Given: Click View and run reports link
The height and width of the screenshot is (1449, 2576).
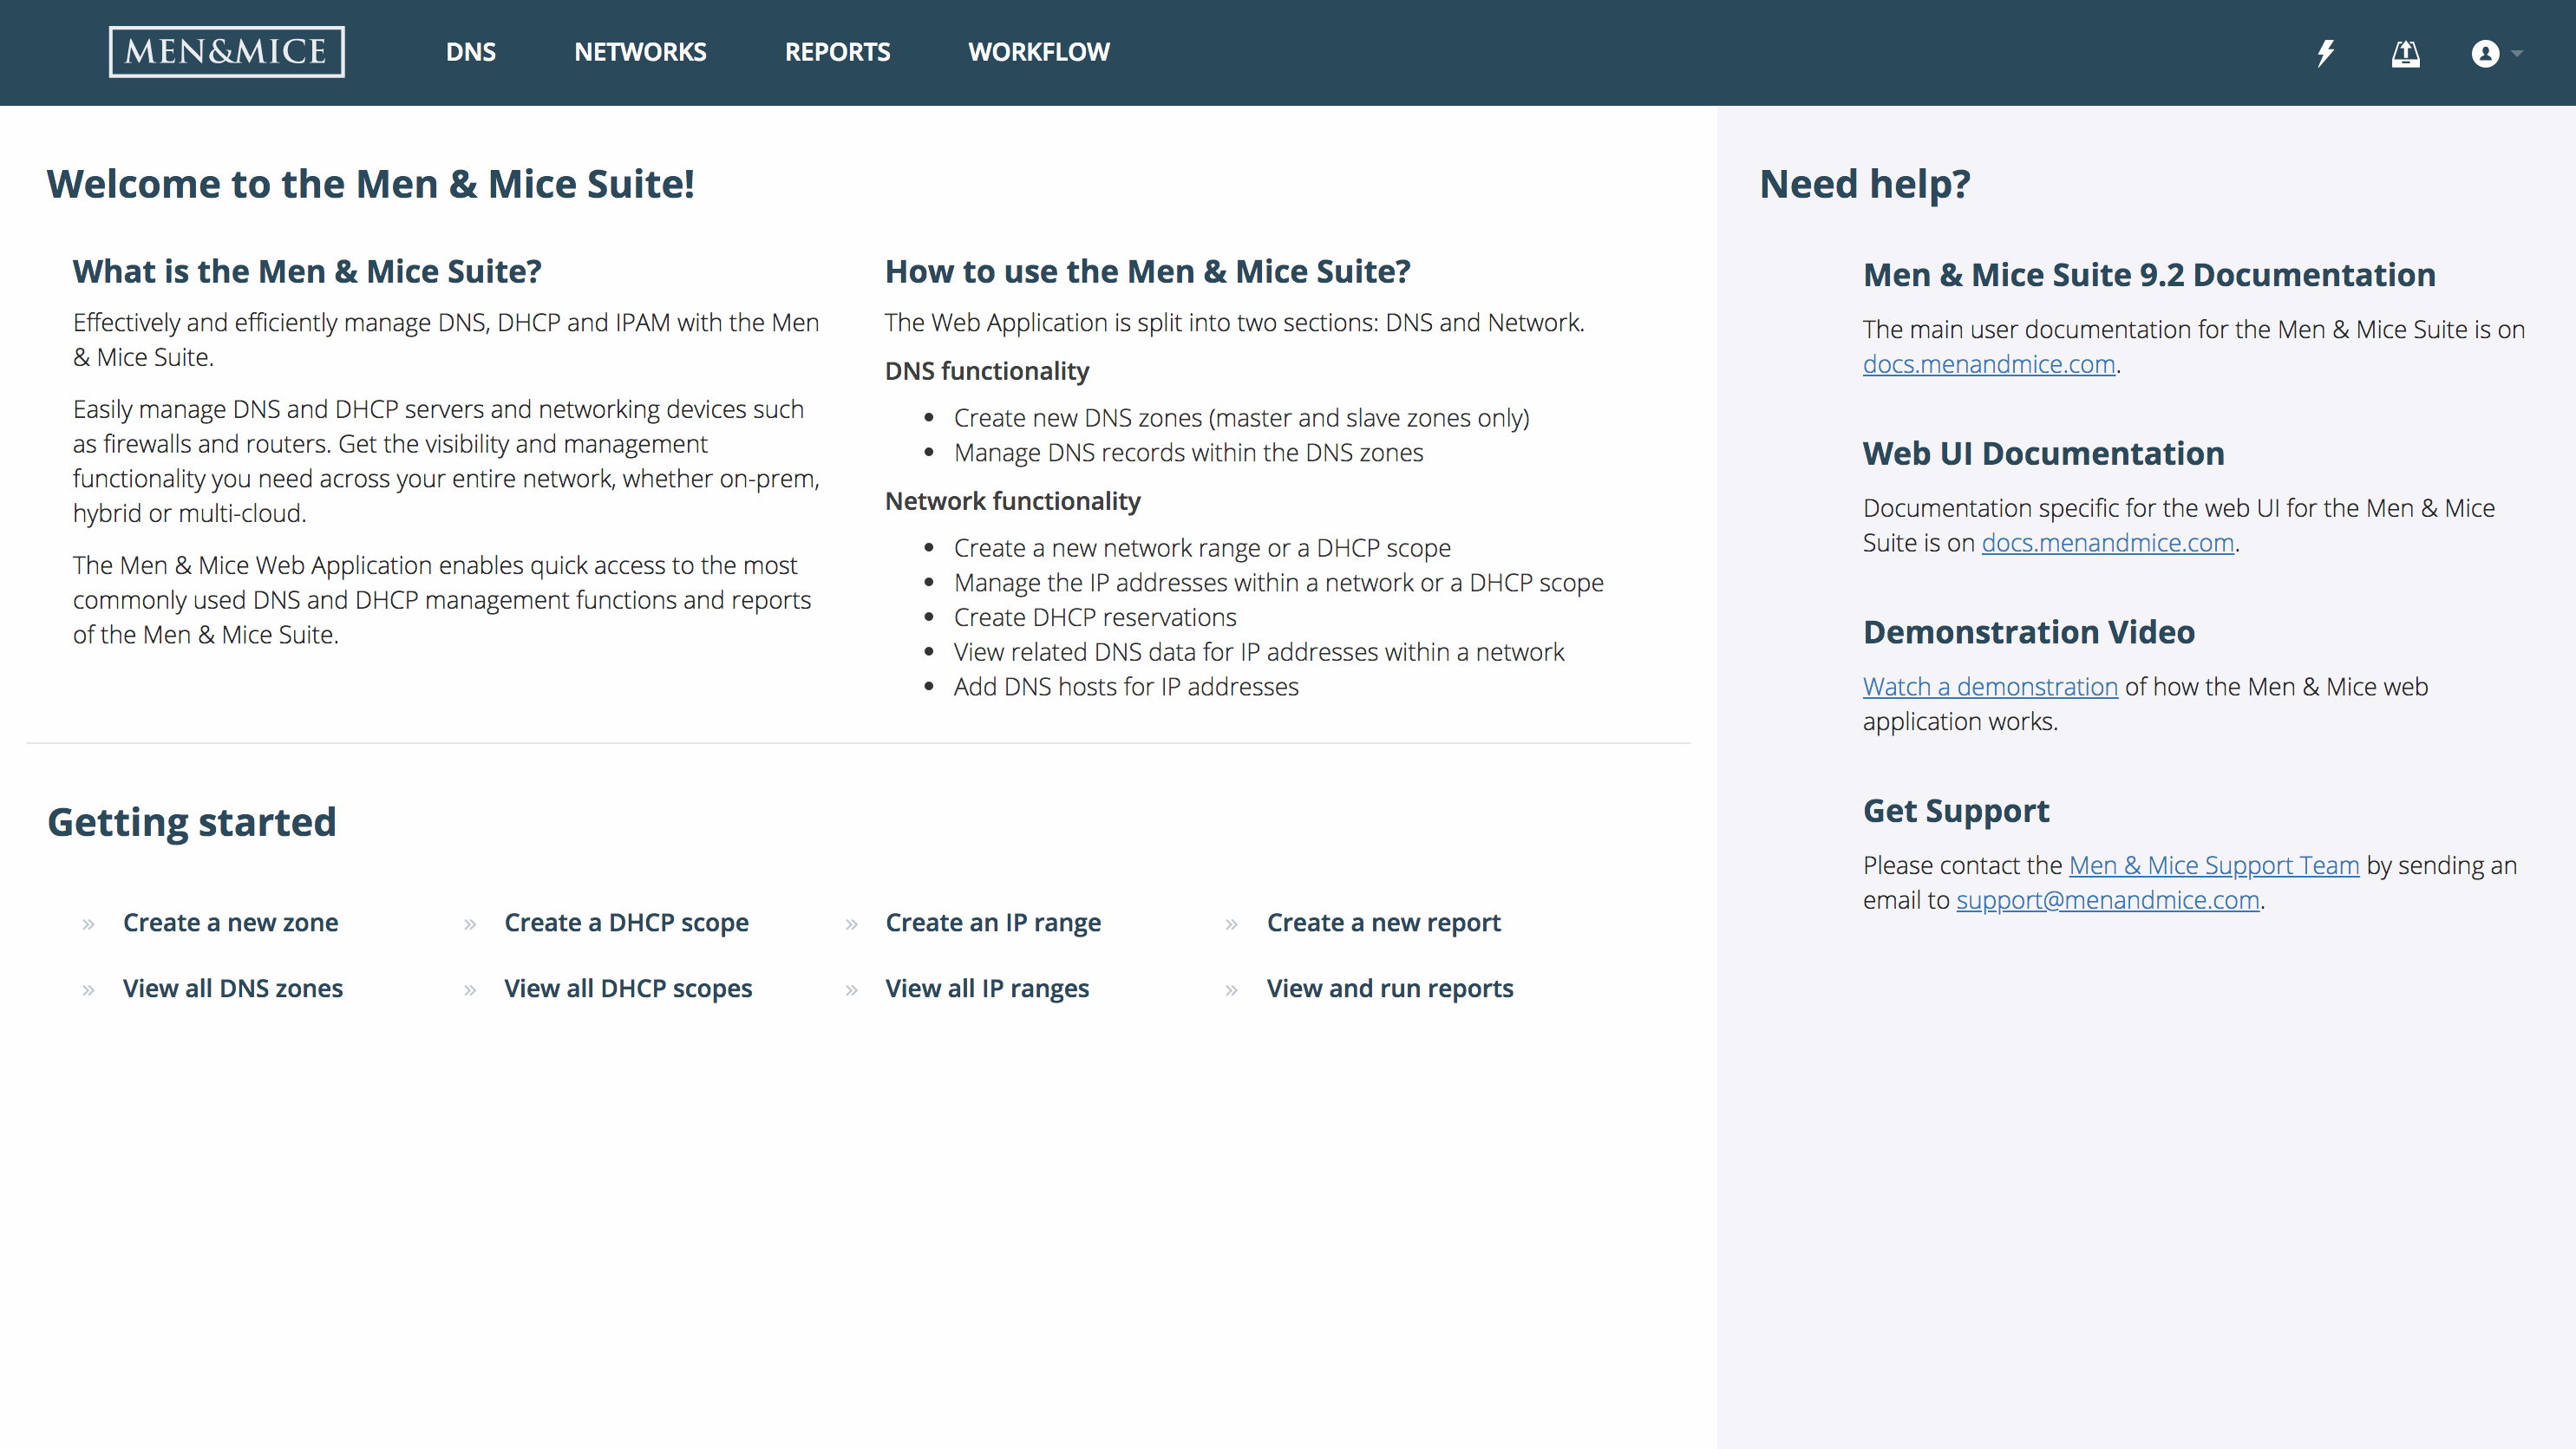Looking at the screenshot, I should click(x=1390, y=988).
